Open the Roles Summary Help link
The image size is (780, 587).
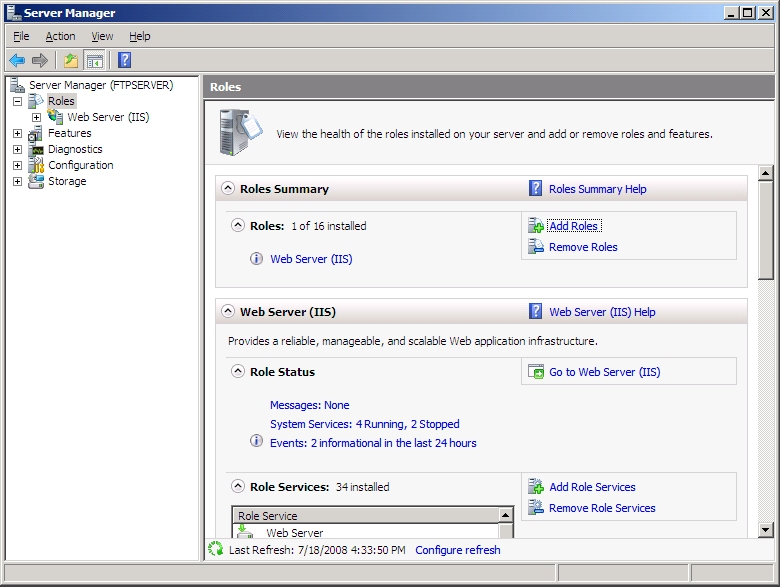click(597, 189)
